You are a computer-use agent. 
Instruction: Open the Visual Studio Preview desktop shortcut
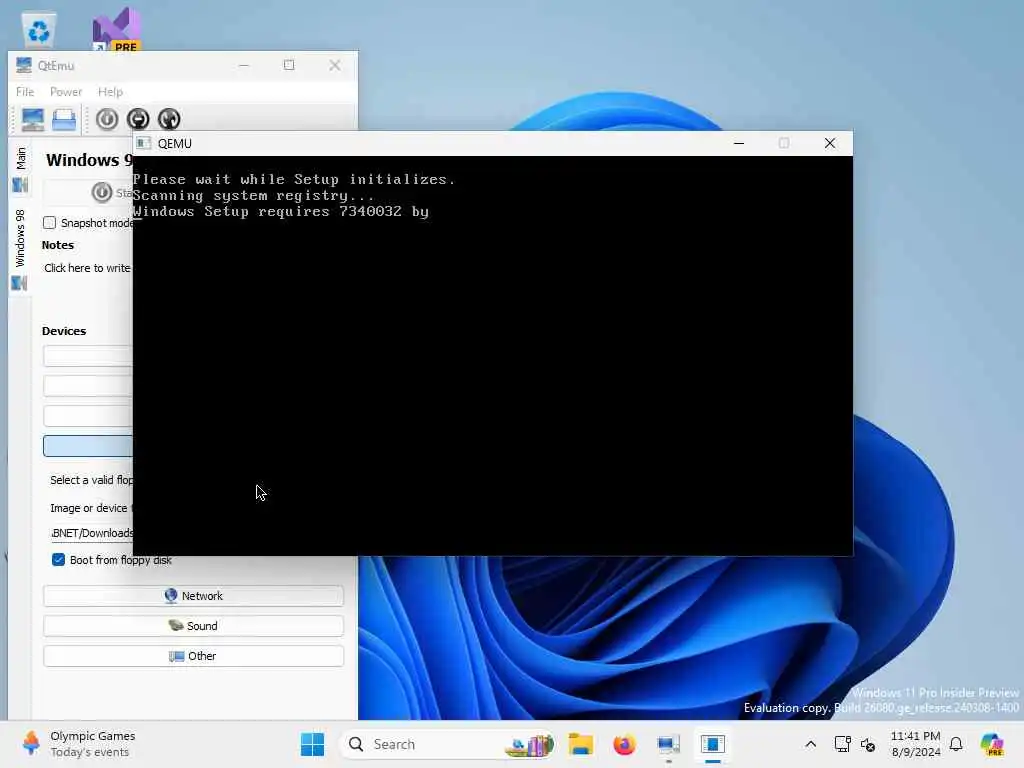point(117,30)
